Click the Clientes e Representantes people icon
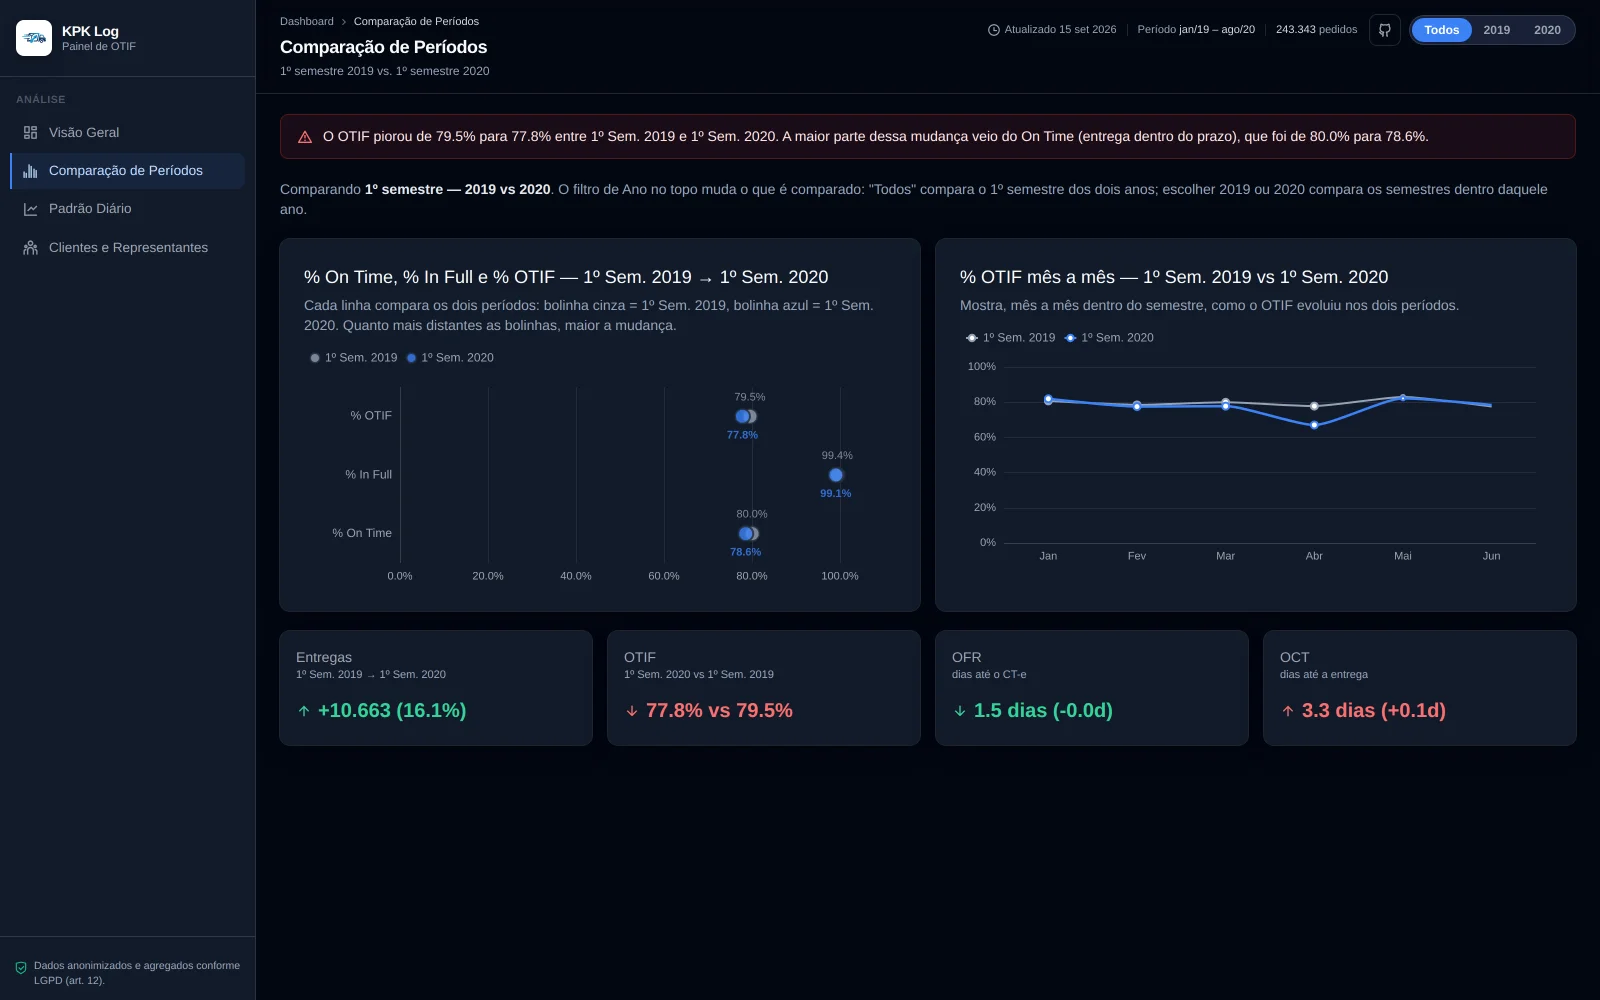The height and width of the screenshot is (1000, 1600). point(30,248)
